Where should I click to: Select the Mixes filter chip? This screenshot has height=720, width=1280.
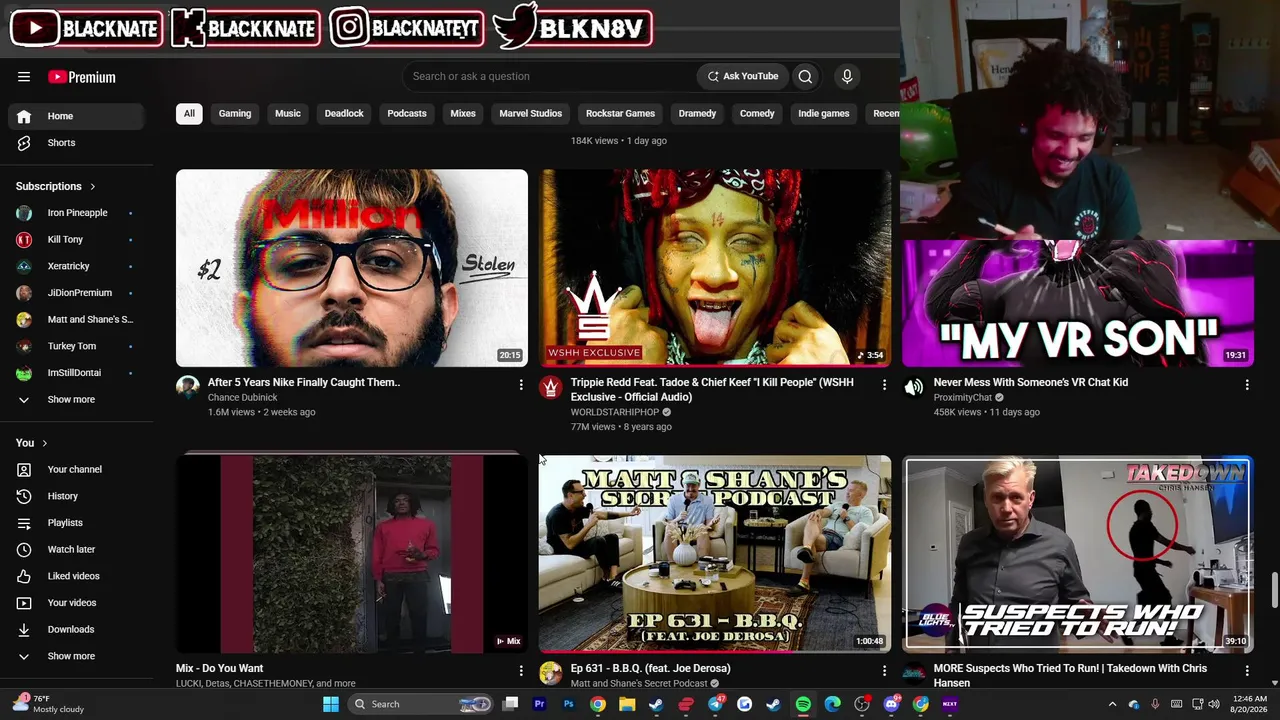(463, 113)
